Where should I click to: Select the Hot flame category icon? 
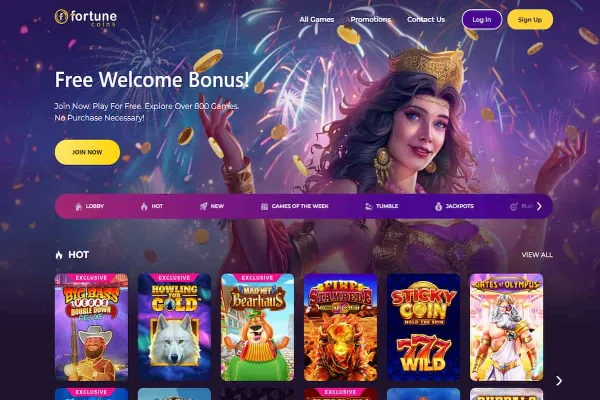tap(144, 207)
